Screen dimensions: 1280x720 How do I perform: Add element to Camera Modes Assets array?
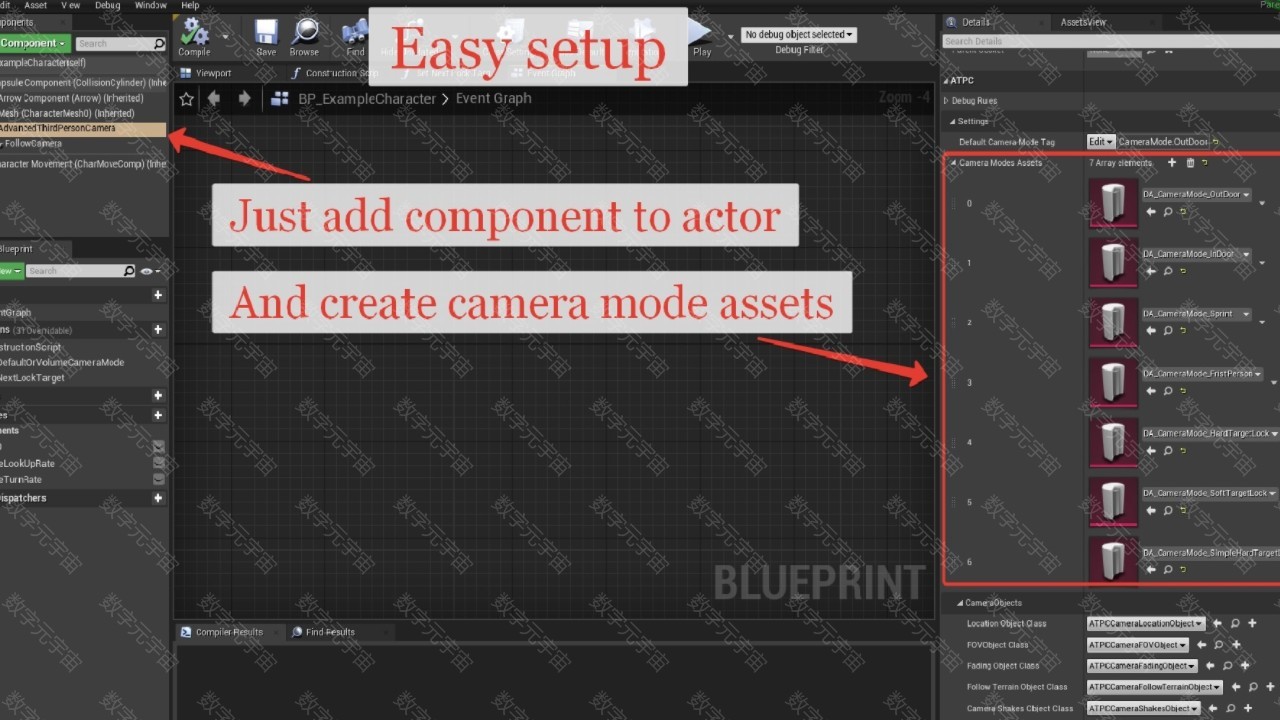coord(1172,163)
